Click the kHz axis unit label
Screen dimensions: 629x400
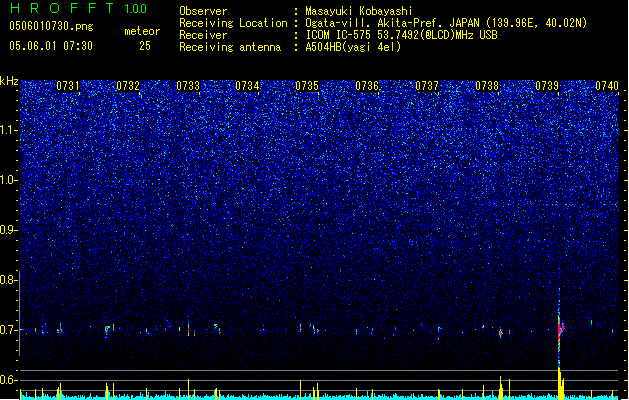coord(9,81)
